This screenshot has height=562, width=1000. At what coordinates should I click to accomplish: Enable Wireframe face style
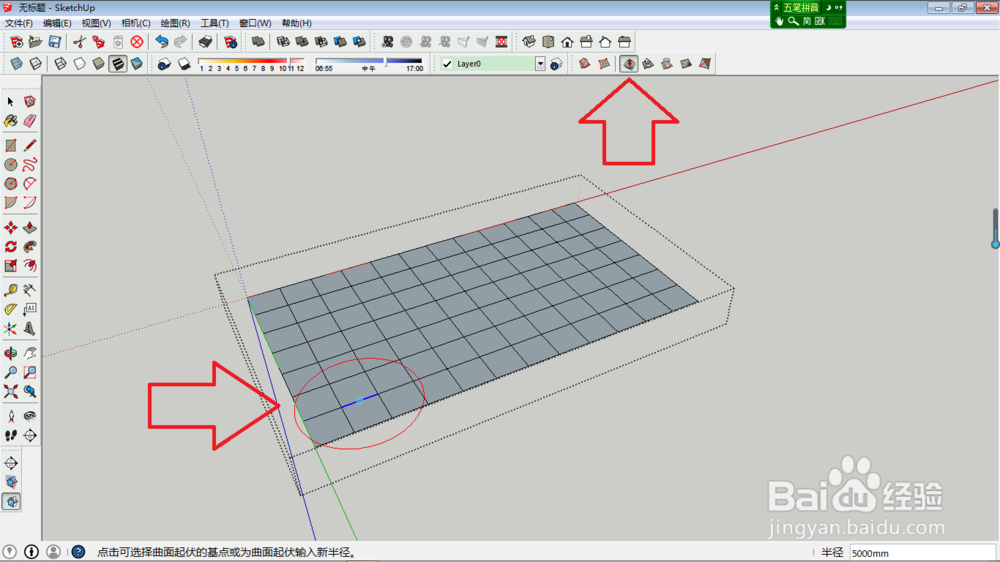[60, 64]
